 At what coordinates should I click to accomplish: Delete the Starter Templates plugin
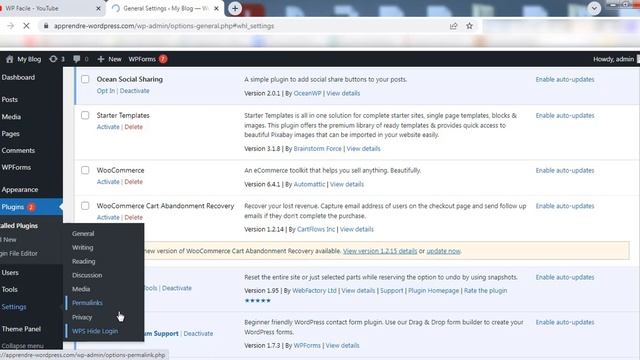click(133, 127)
